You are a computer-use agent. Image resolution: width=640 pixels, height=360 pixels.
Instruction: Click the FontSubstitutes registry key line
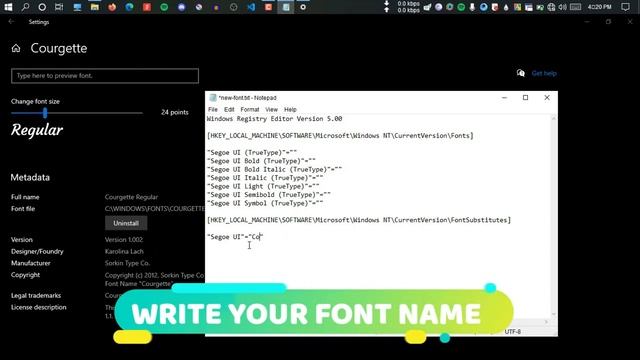(359, 220)
